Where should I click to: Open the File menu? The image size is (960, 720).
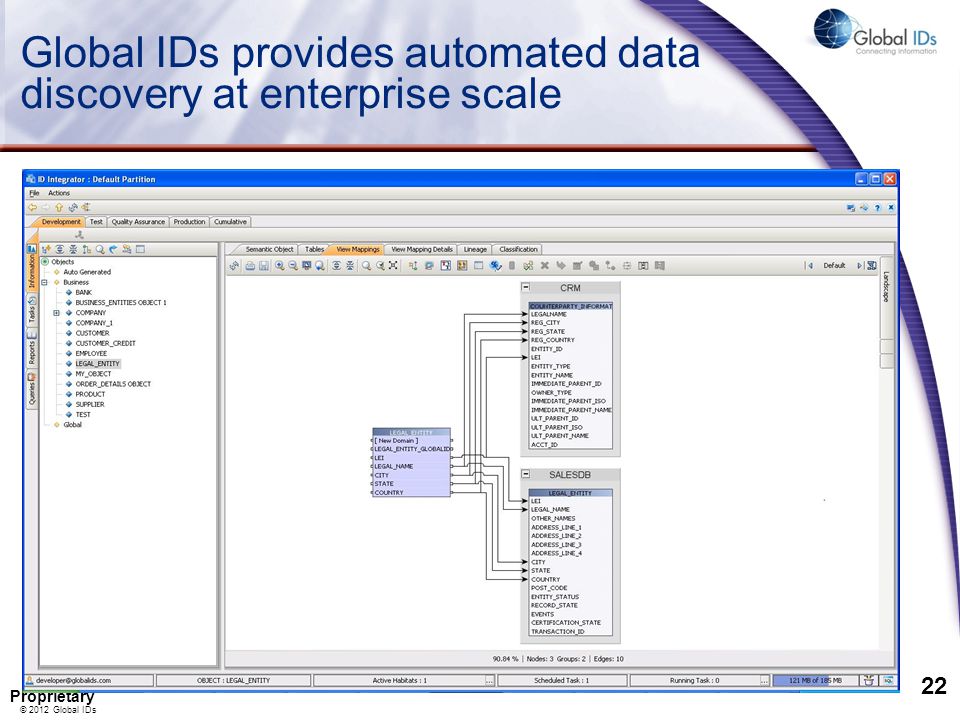point(34,193)
